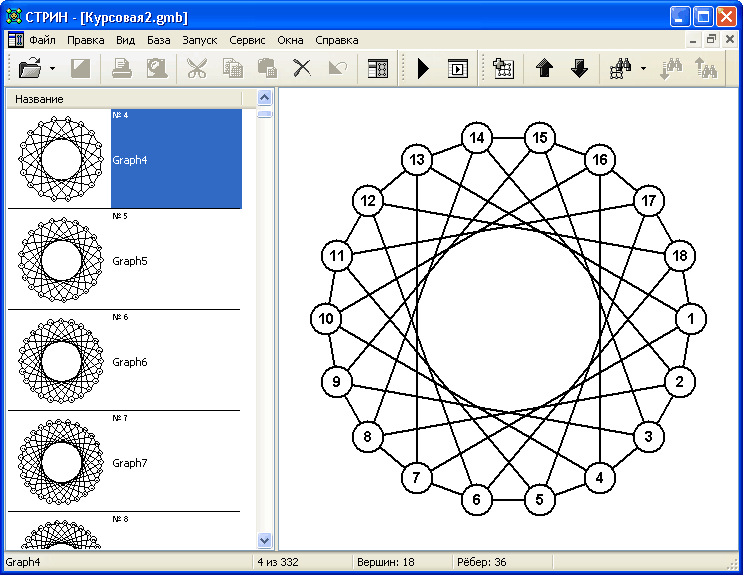The width and height of the screenshot is (743, 575).
Task: Open the Запуск menu
Action: pyautogui.click(x=200, y=41)
